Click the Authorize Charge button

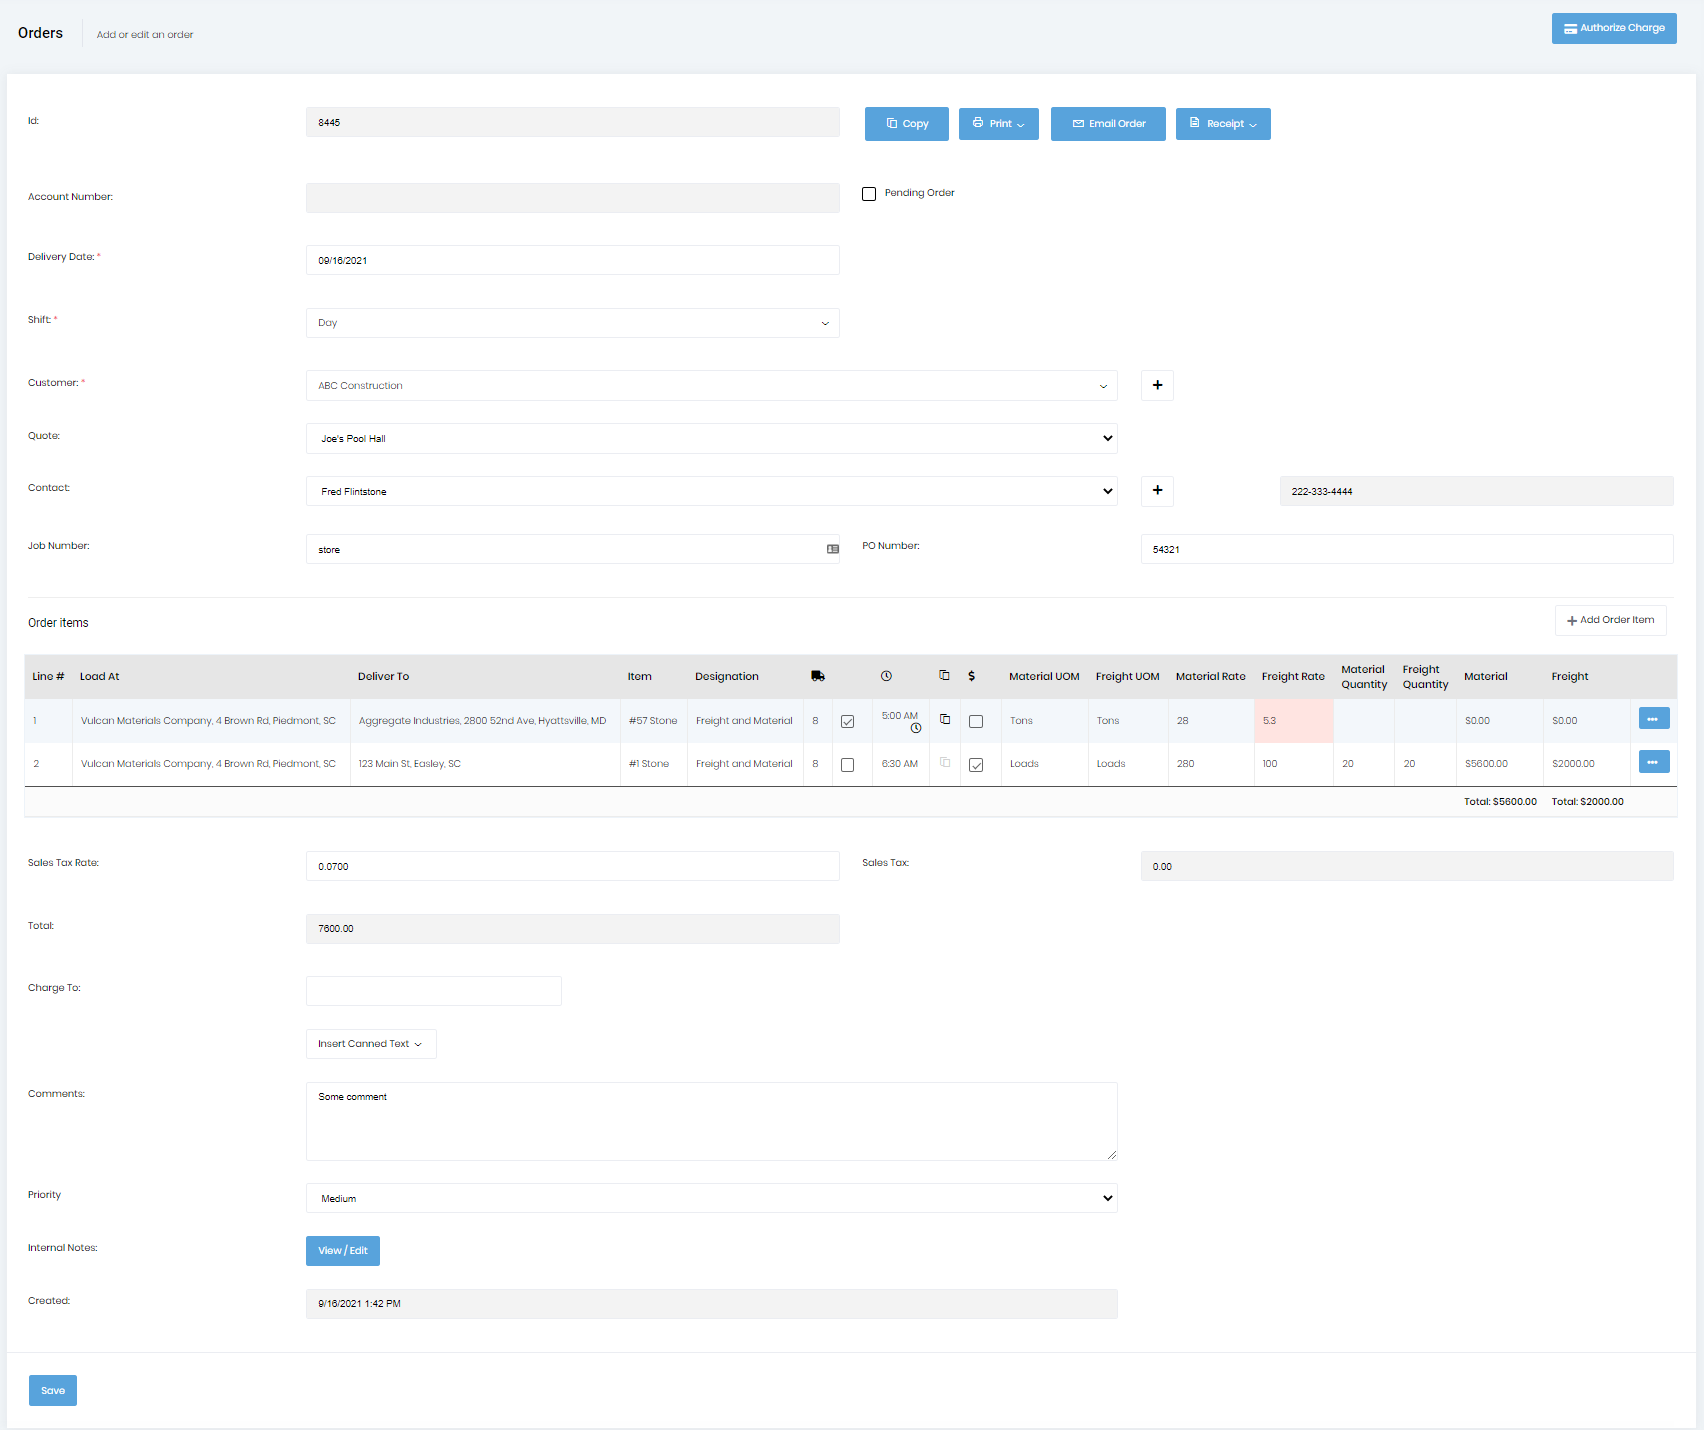(x=1613, y=28)
